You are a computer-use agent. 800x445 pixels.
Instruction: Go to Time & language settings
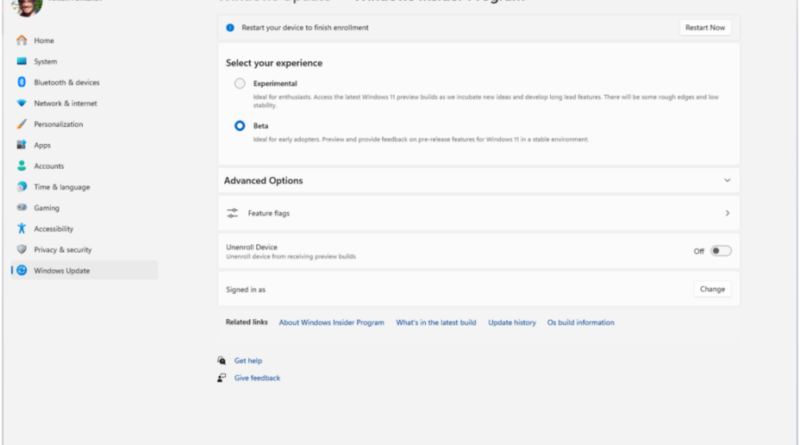(61, 187)
